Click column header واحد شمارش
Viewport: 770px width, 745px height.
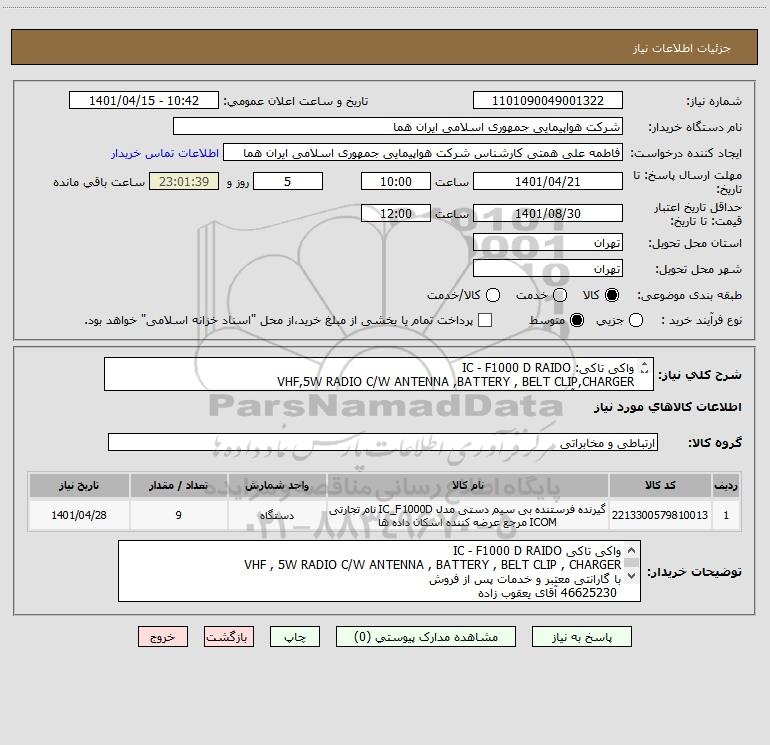[276, 486]
